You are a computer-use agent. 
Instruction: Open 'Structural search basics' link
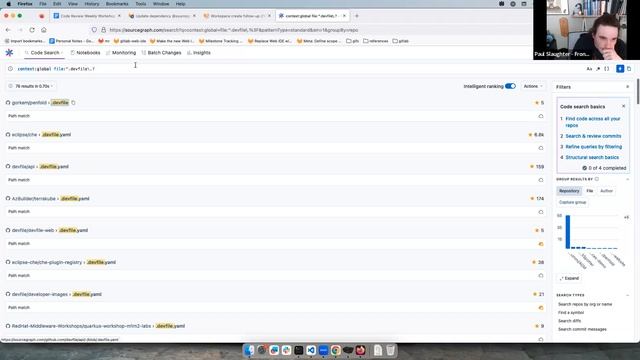[592, 157]
